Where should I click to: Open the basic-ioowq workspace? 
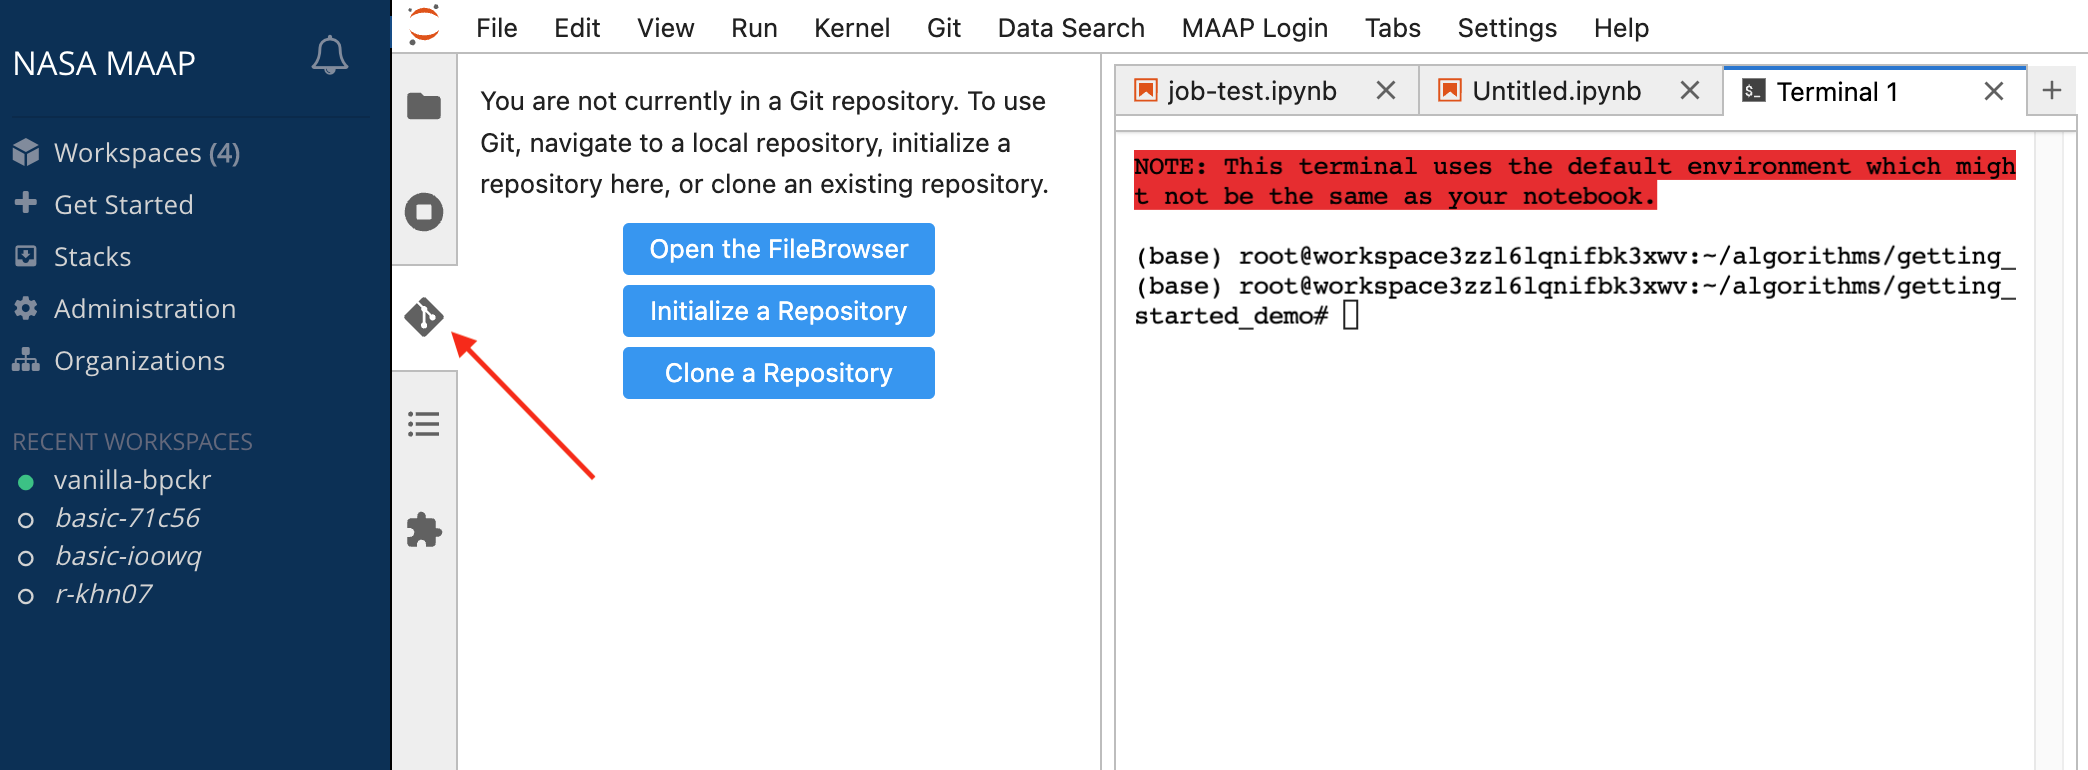[128, 556]
